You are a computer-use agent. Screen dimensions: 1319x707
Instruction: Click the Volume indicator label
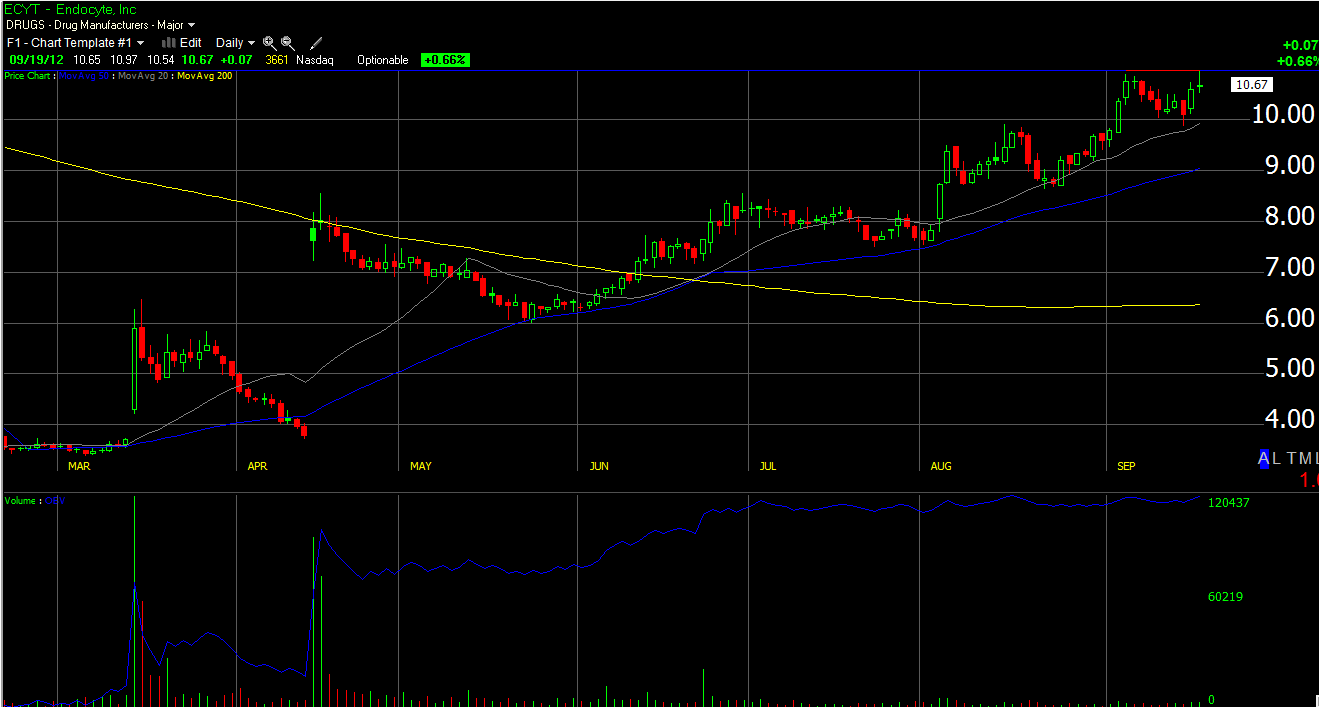pyautogui.click(x=22, y=500)
